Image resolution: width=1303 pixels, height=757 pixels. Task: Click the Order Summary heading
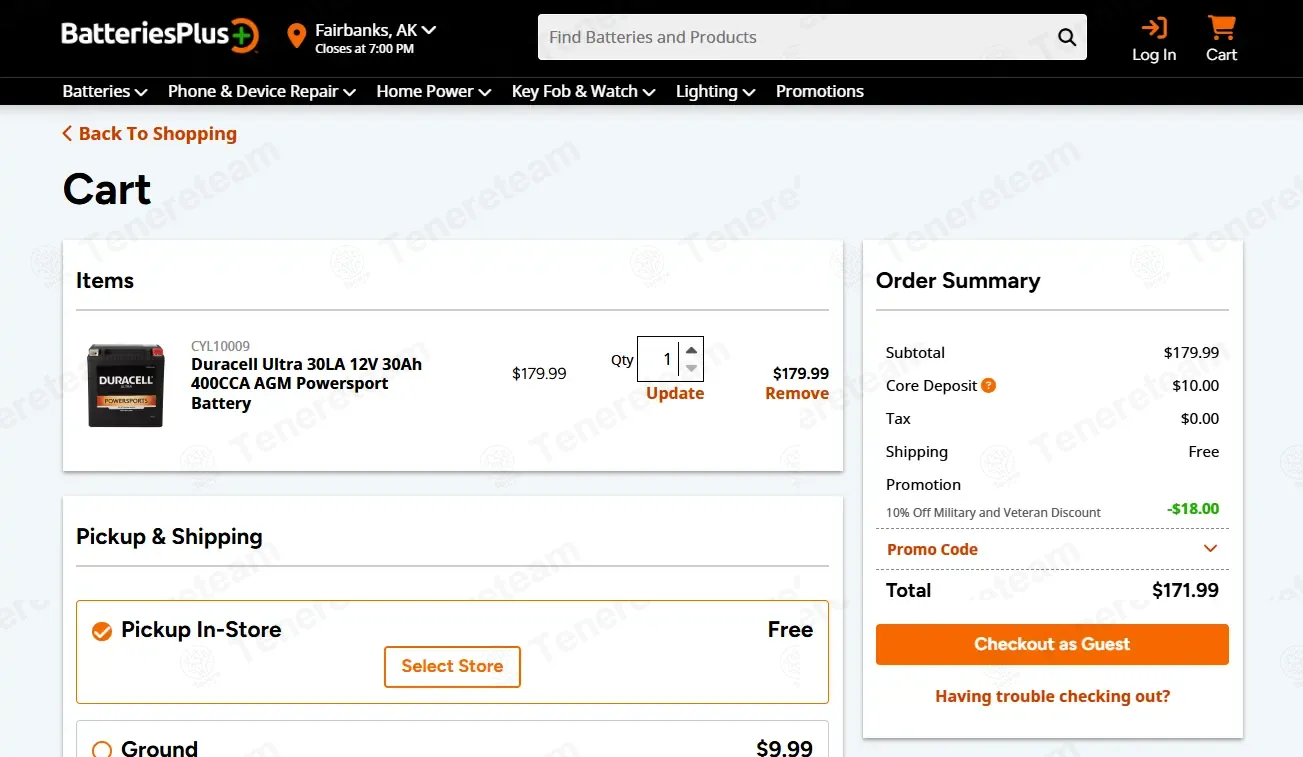pyautogui.click(x=958, y=281)
